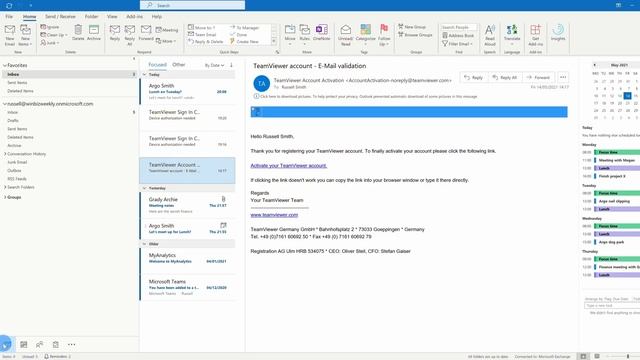This screenshot has height=360, width=640.
Task: Start Read Aloud
Action: (x=490, y=35)
